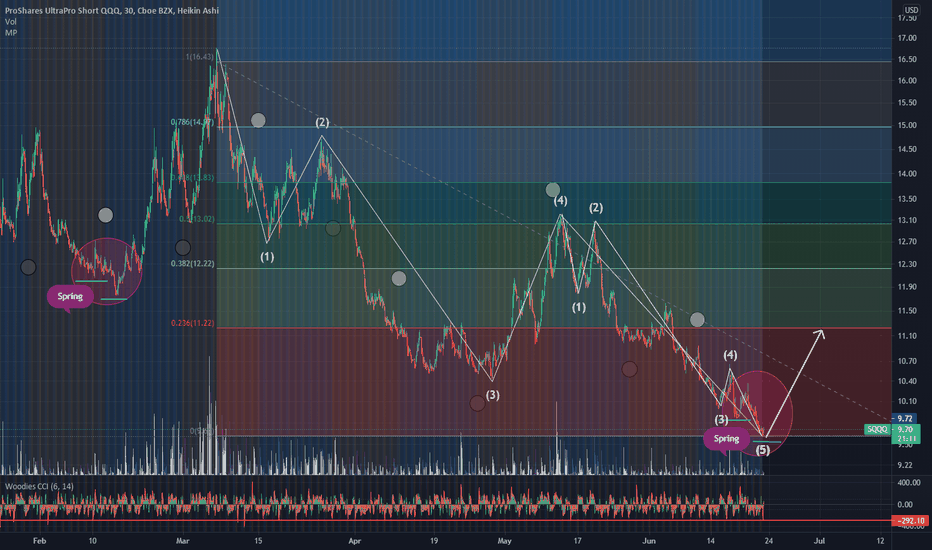Click the Mar date on time axis
Screen dimensions: 932x550
click(x=182, y=540)
